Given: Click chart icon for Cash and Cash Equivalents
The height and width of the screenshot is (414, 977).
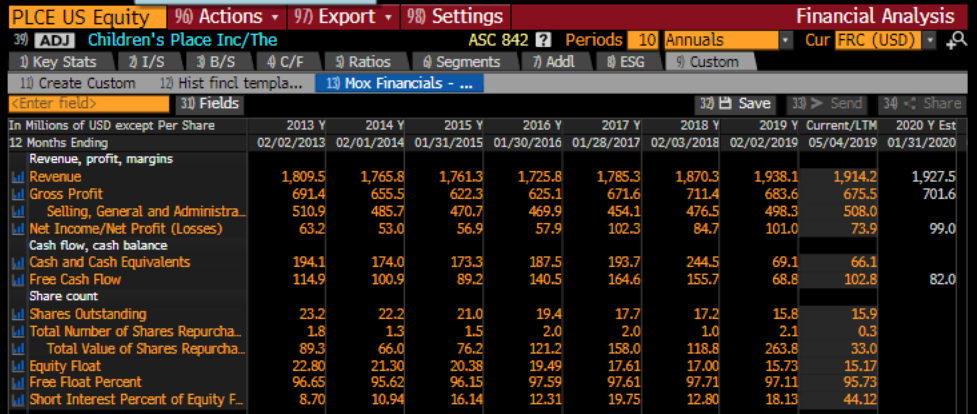Looking at the screenshot, I should [x=17, y=262].
